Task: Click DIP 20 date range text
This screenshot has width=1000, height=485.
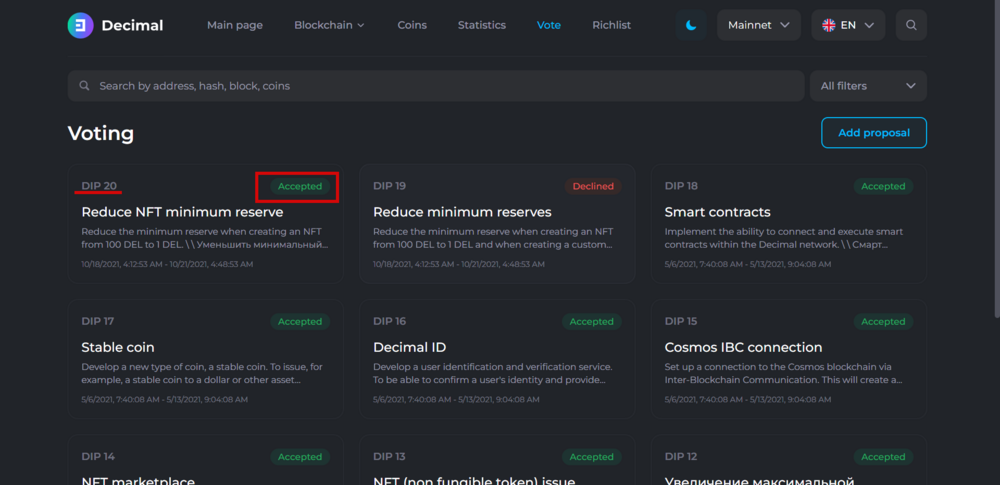Action: tap(165, 264)
